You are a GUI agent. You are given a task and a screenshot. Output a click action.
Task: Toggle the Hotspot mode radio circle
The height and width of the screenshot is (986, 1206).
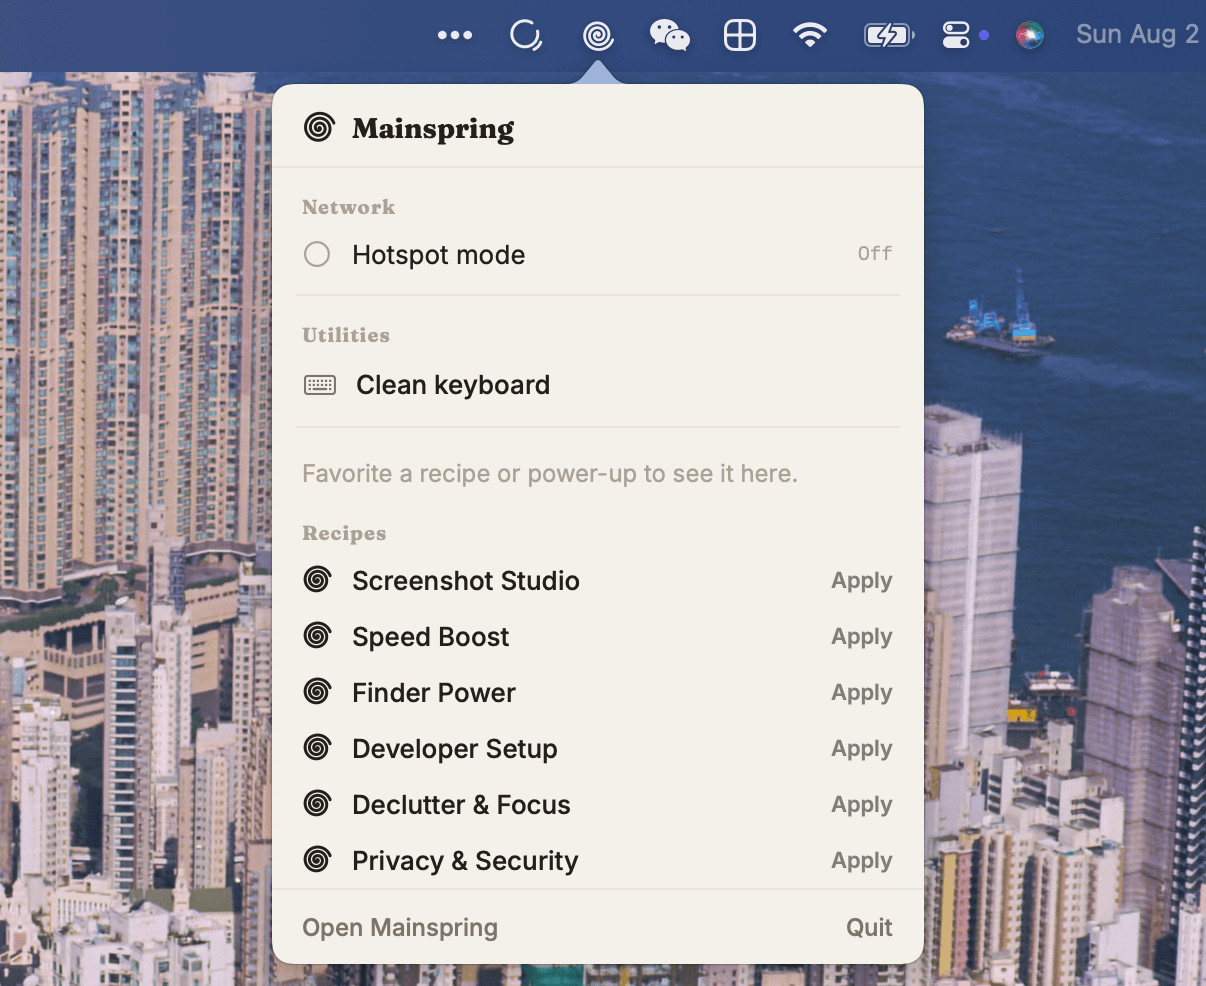point(317,254)
